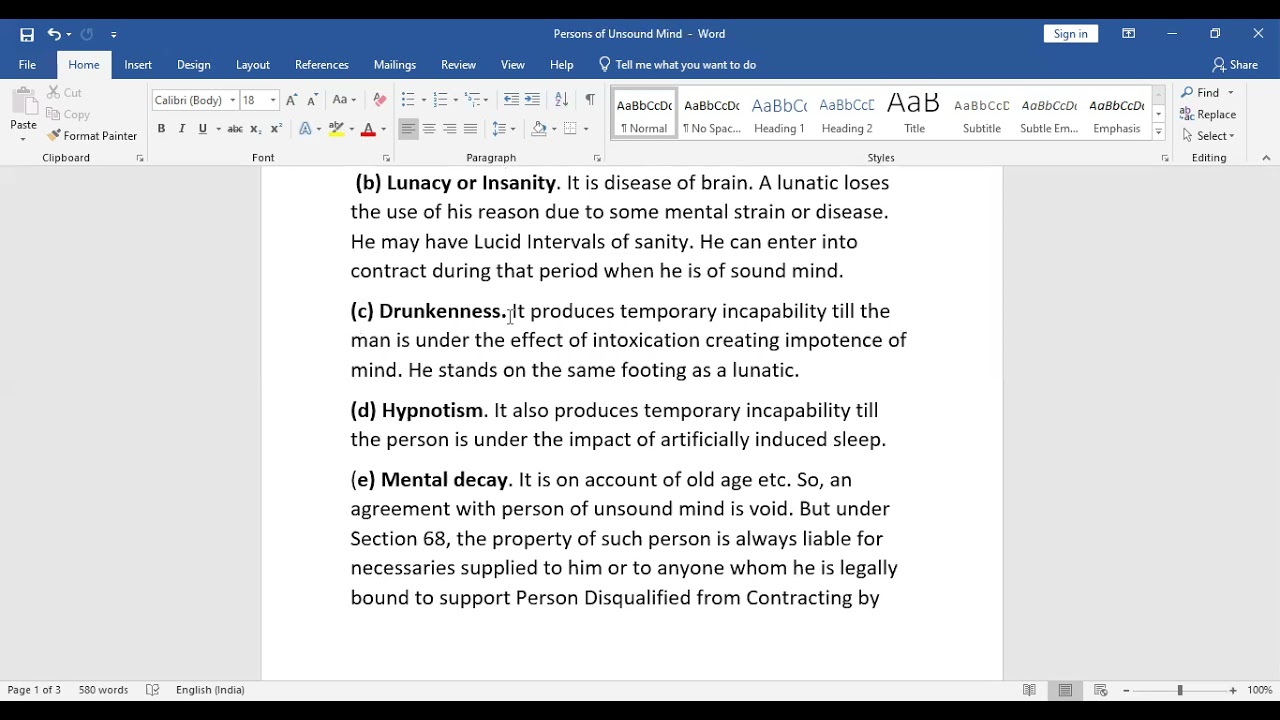Expand the Change Case menu
This screenshot has width=1280, height=720.
click(x=344, y=100)
